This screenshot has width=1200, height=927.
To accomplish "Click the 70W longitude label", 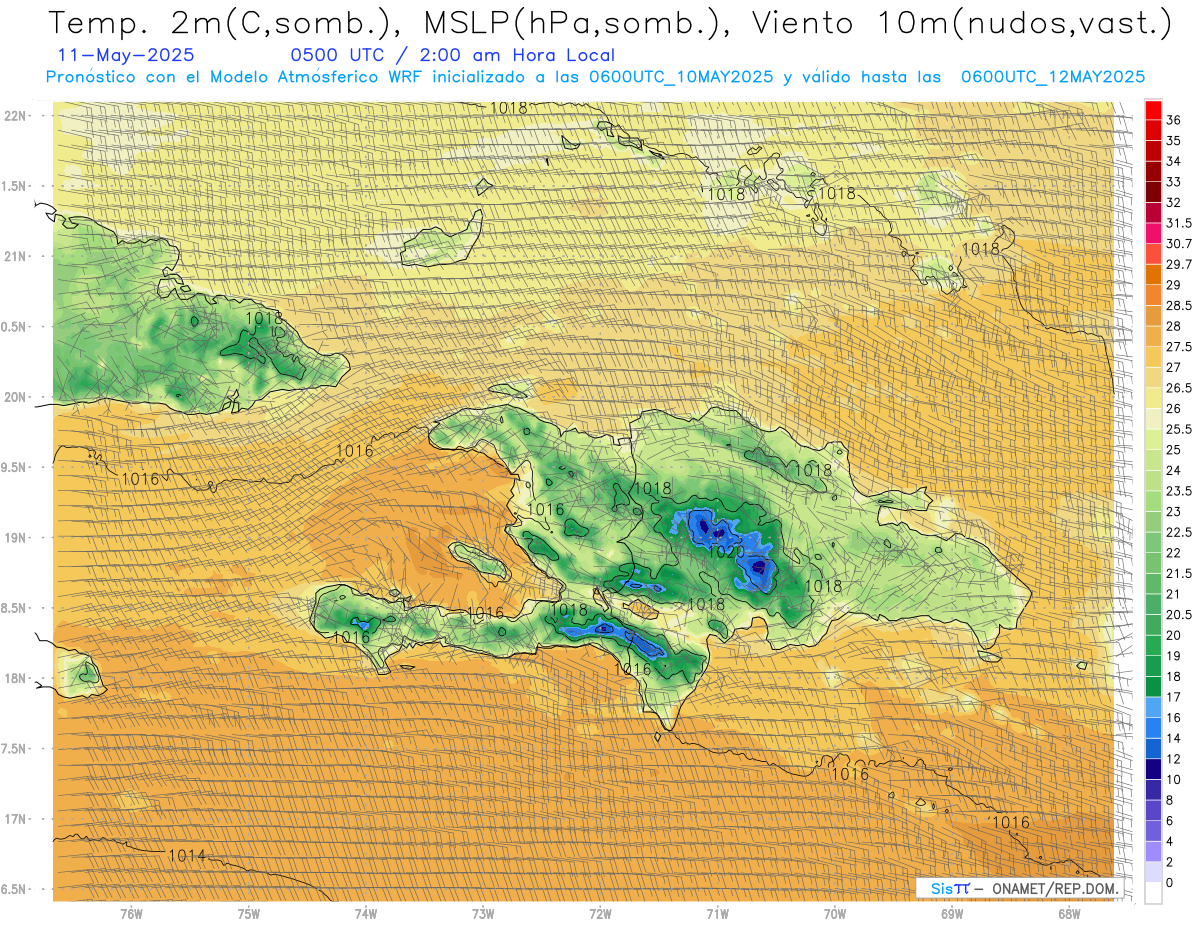I will coord(835,914).
